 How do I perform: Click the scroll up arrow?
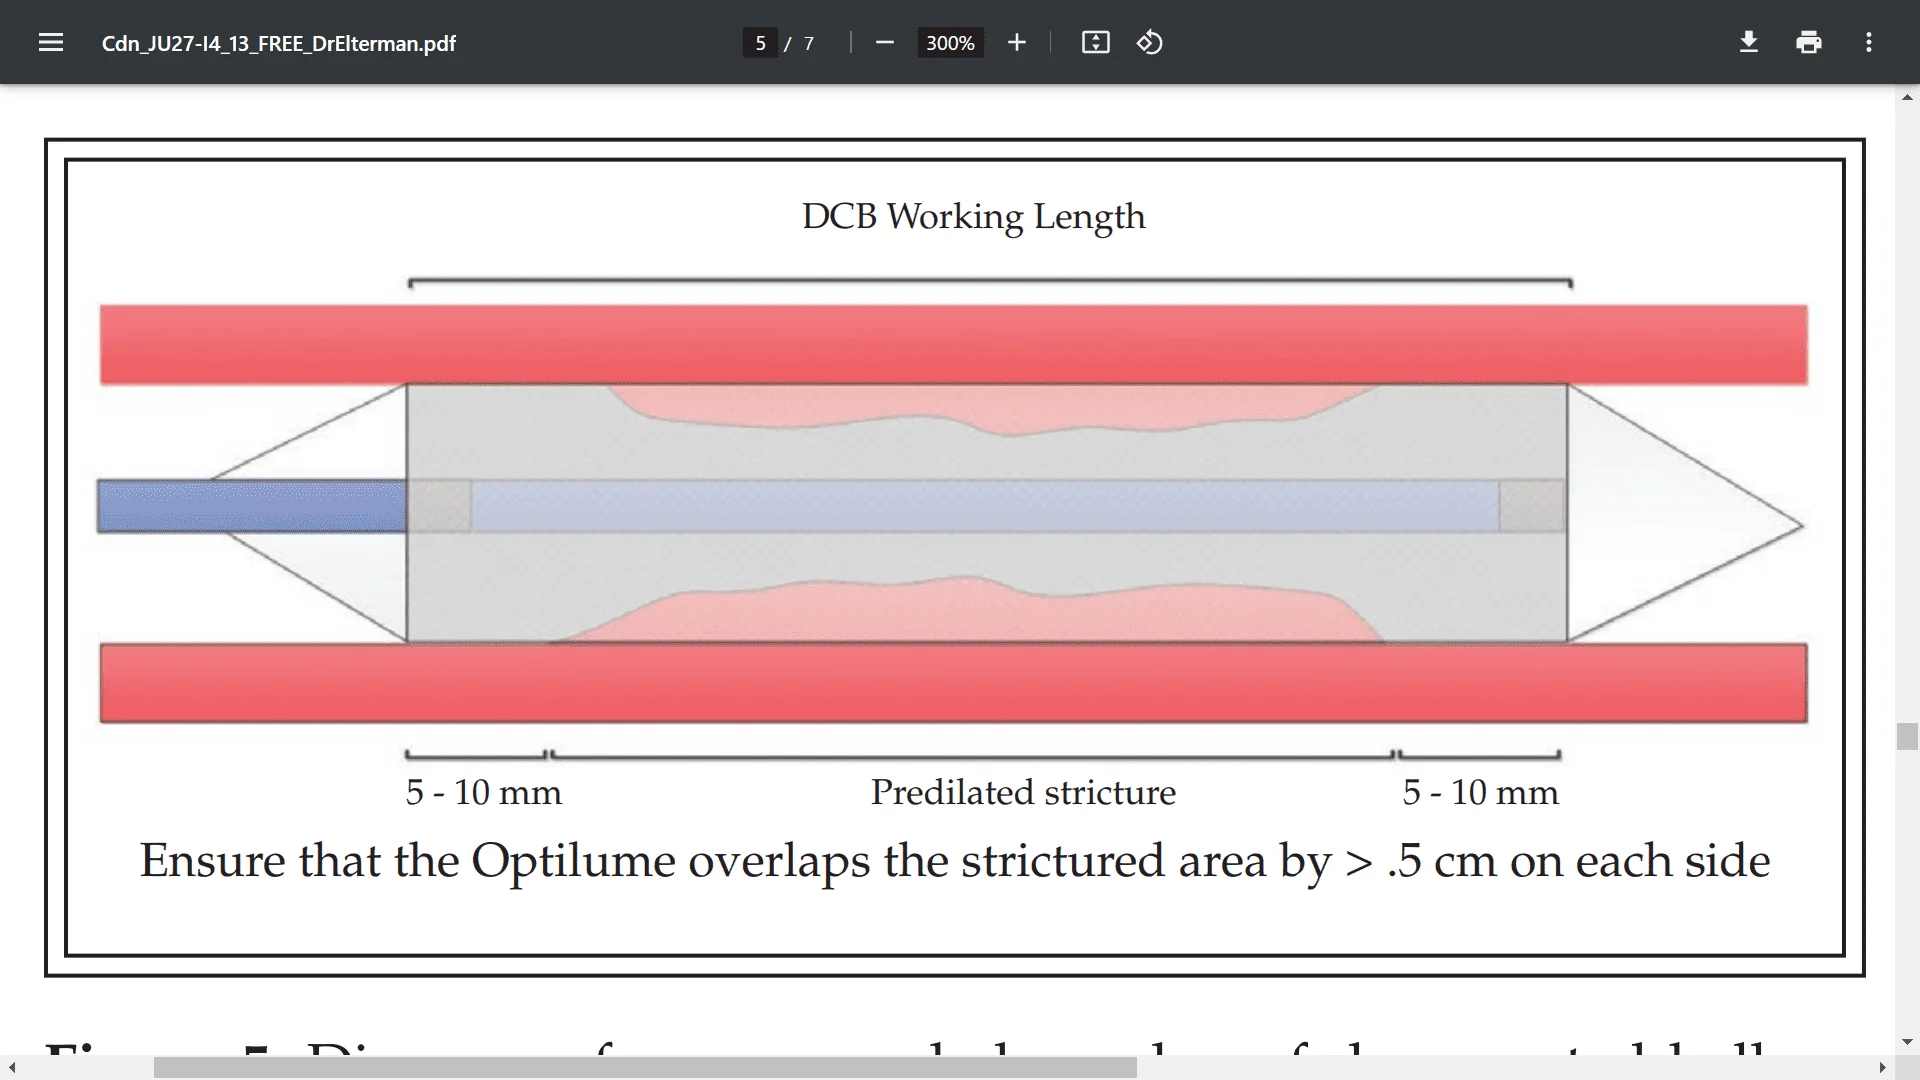coord(1907,97)
